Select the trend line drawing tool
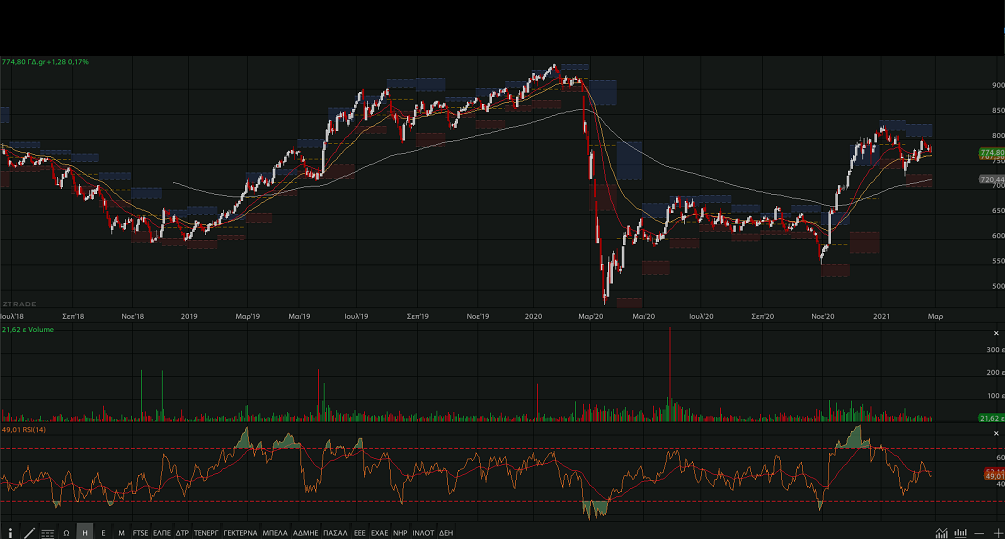1005x539 pixels. coord(29,532)
